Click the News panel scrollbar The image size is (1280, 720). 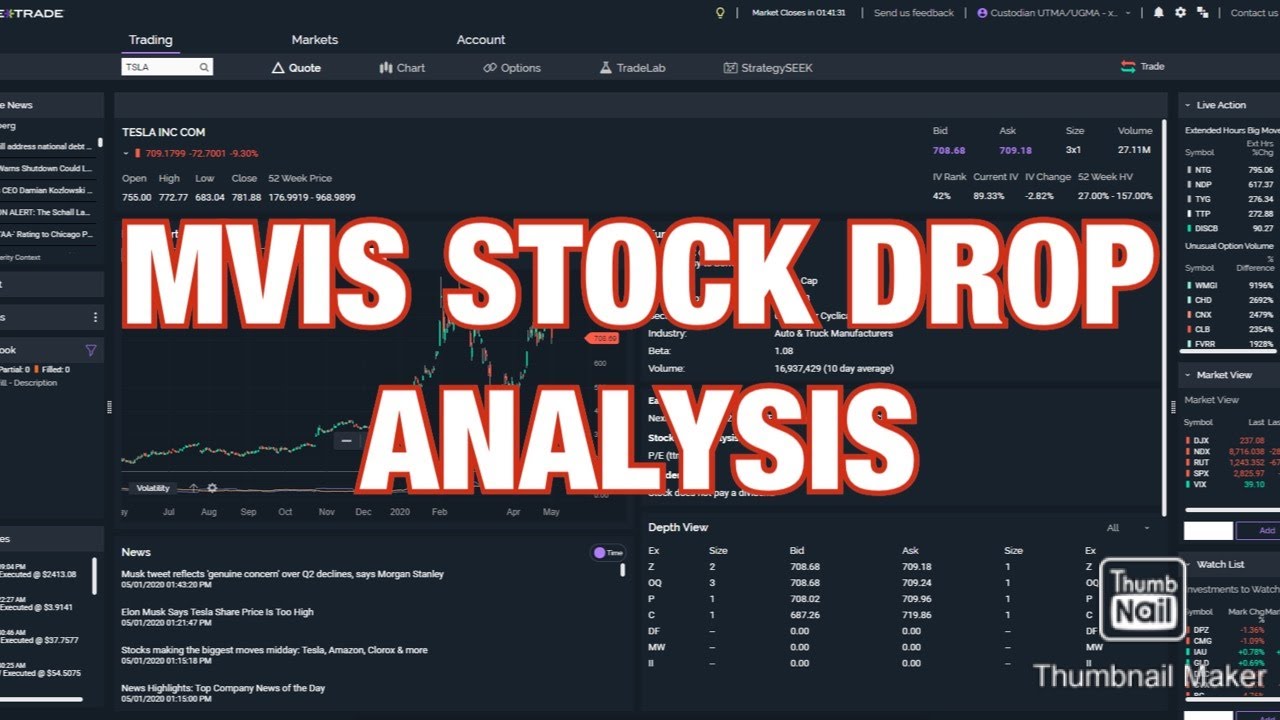(623, 570)
